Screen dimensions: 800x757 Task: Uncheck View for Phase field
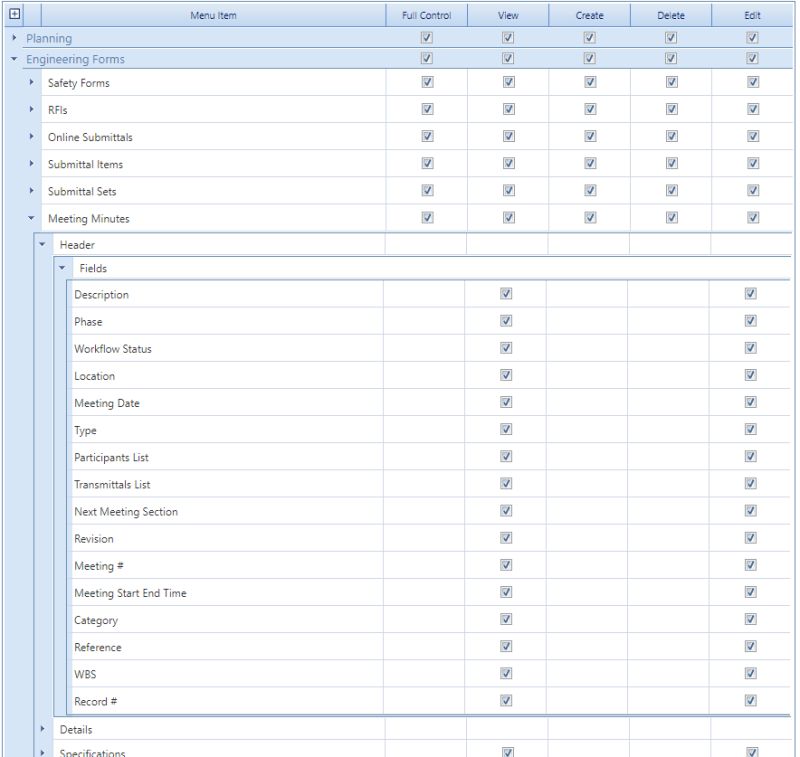[x=506, y=321]
